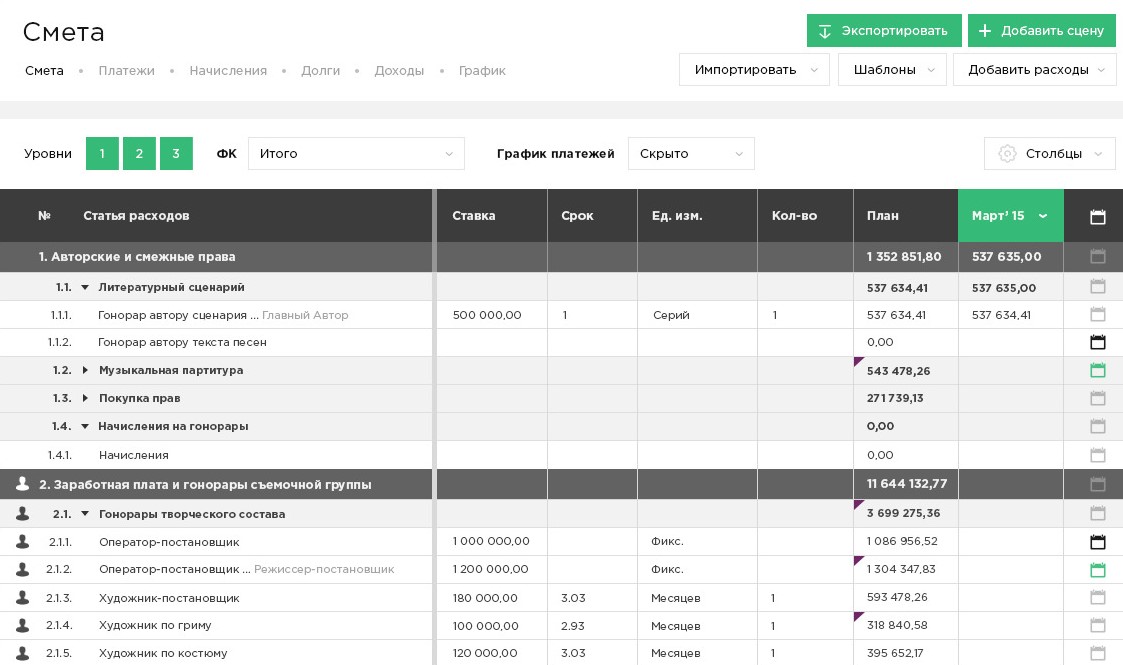The height and width of the screenshot is (665, 1123).
Task: Click the calendar icon in the table header
Action: click(x=1097, y=216)
